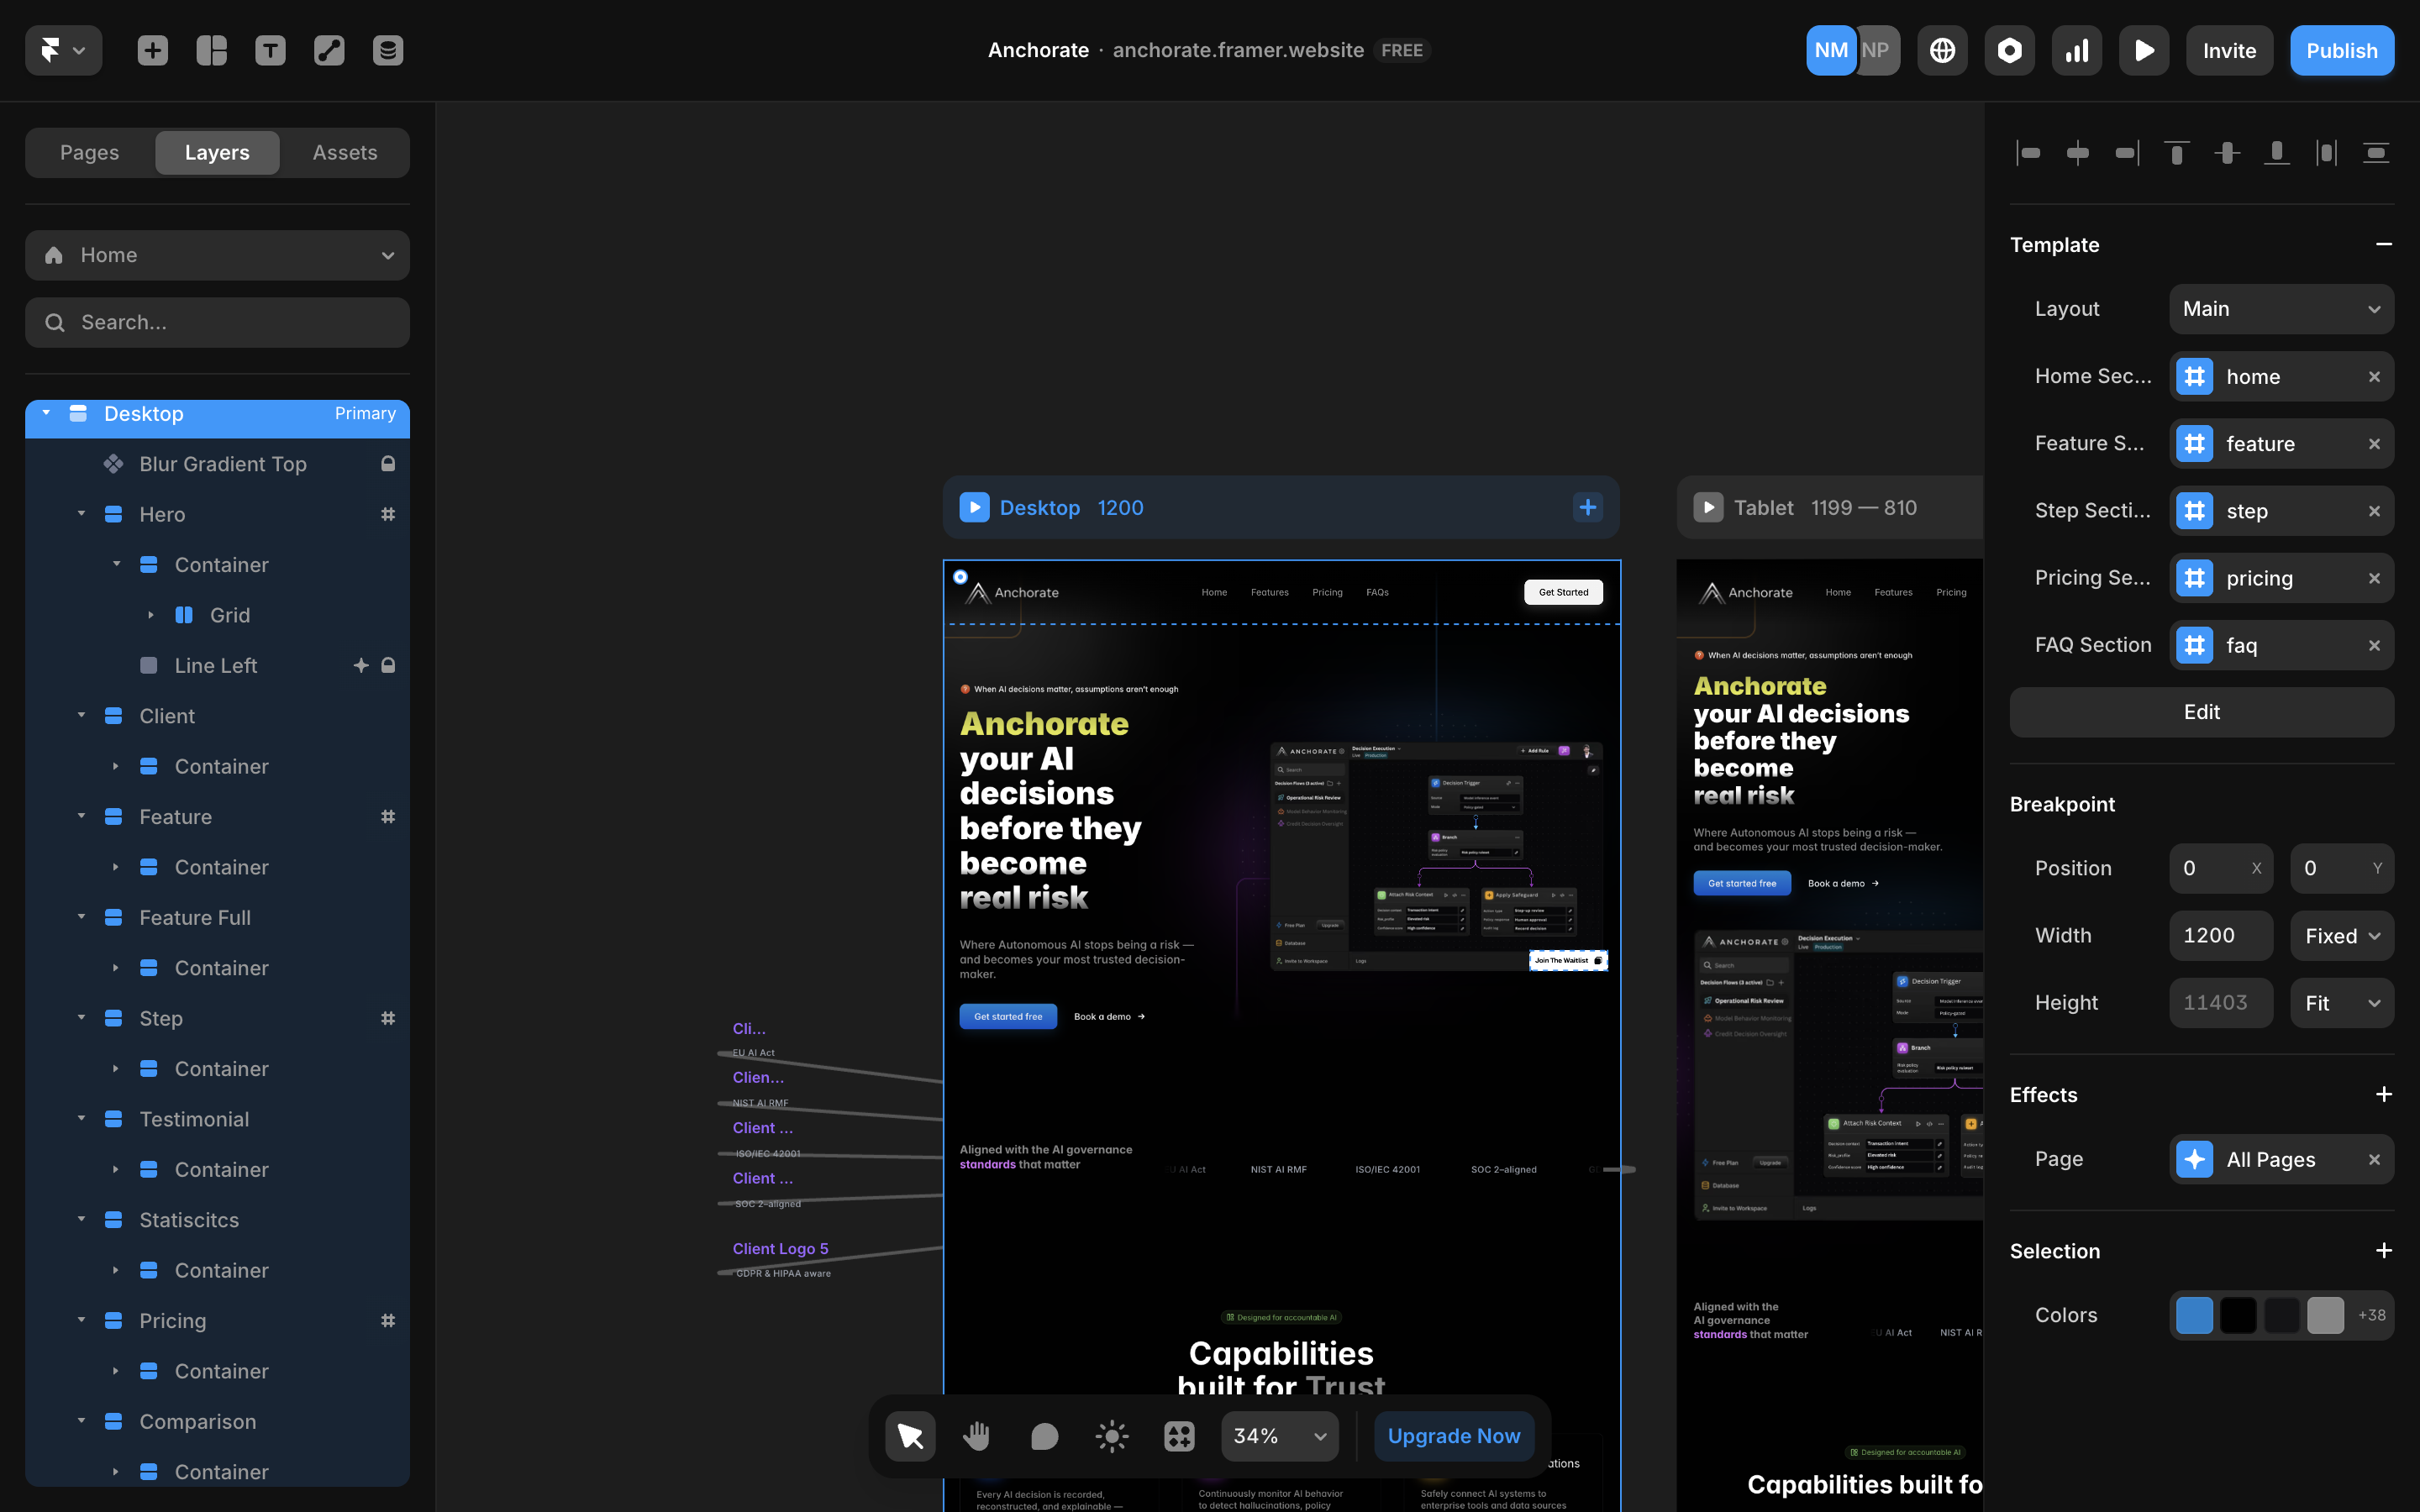The height and width of the screenshot is (1512, 2420).
Task: Open the site analytics bar-chart icon
Action: (x=2076, y=50)
